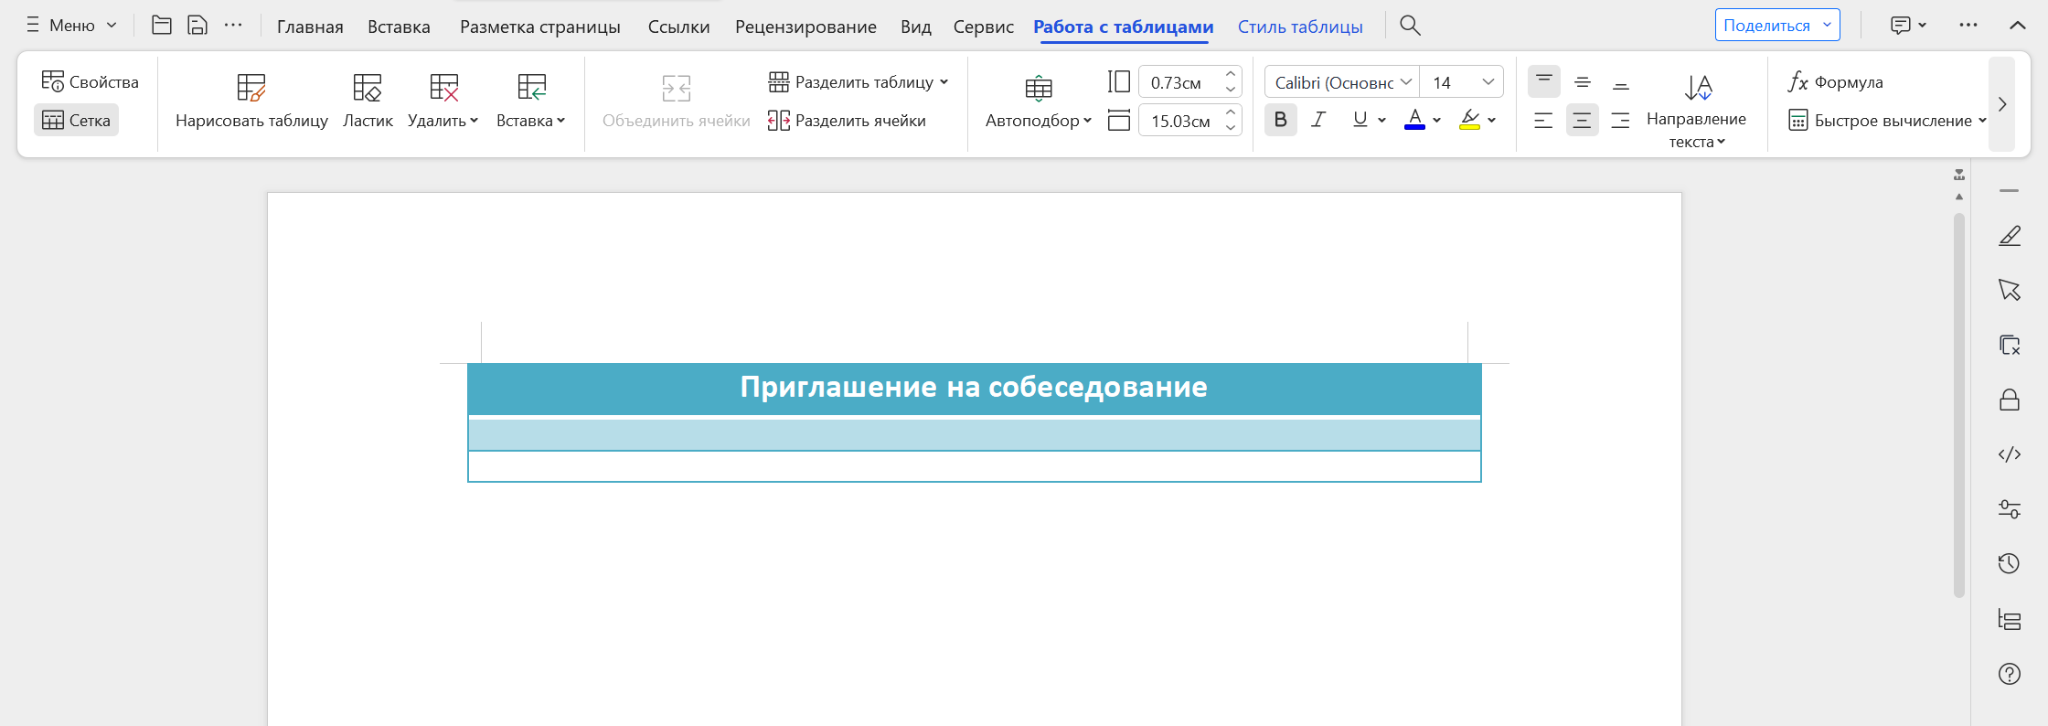Open the Вставка ribbon tab
Viewport: 2048px width, 726px height.
[398, 27]
